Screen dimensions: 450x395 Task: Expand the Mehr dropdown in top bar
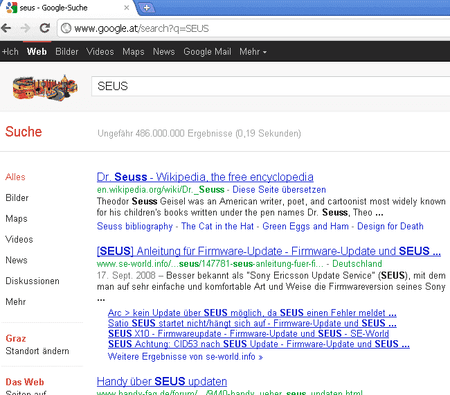click(x=253, y=52)
